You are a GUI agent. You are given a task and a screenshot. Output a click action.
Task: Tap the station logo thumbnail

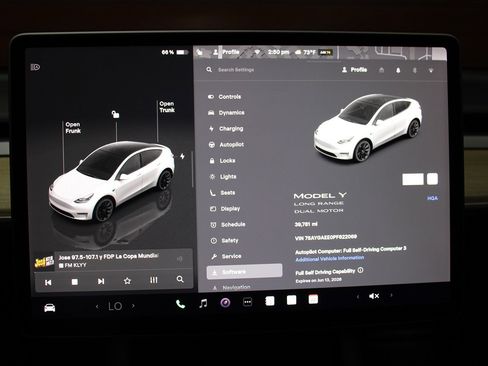(44, 263)
